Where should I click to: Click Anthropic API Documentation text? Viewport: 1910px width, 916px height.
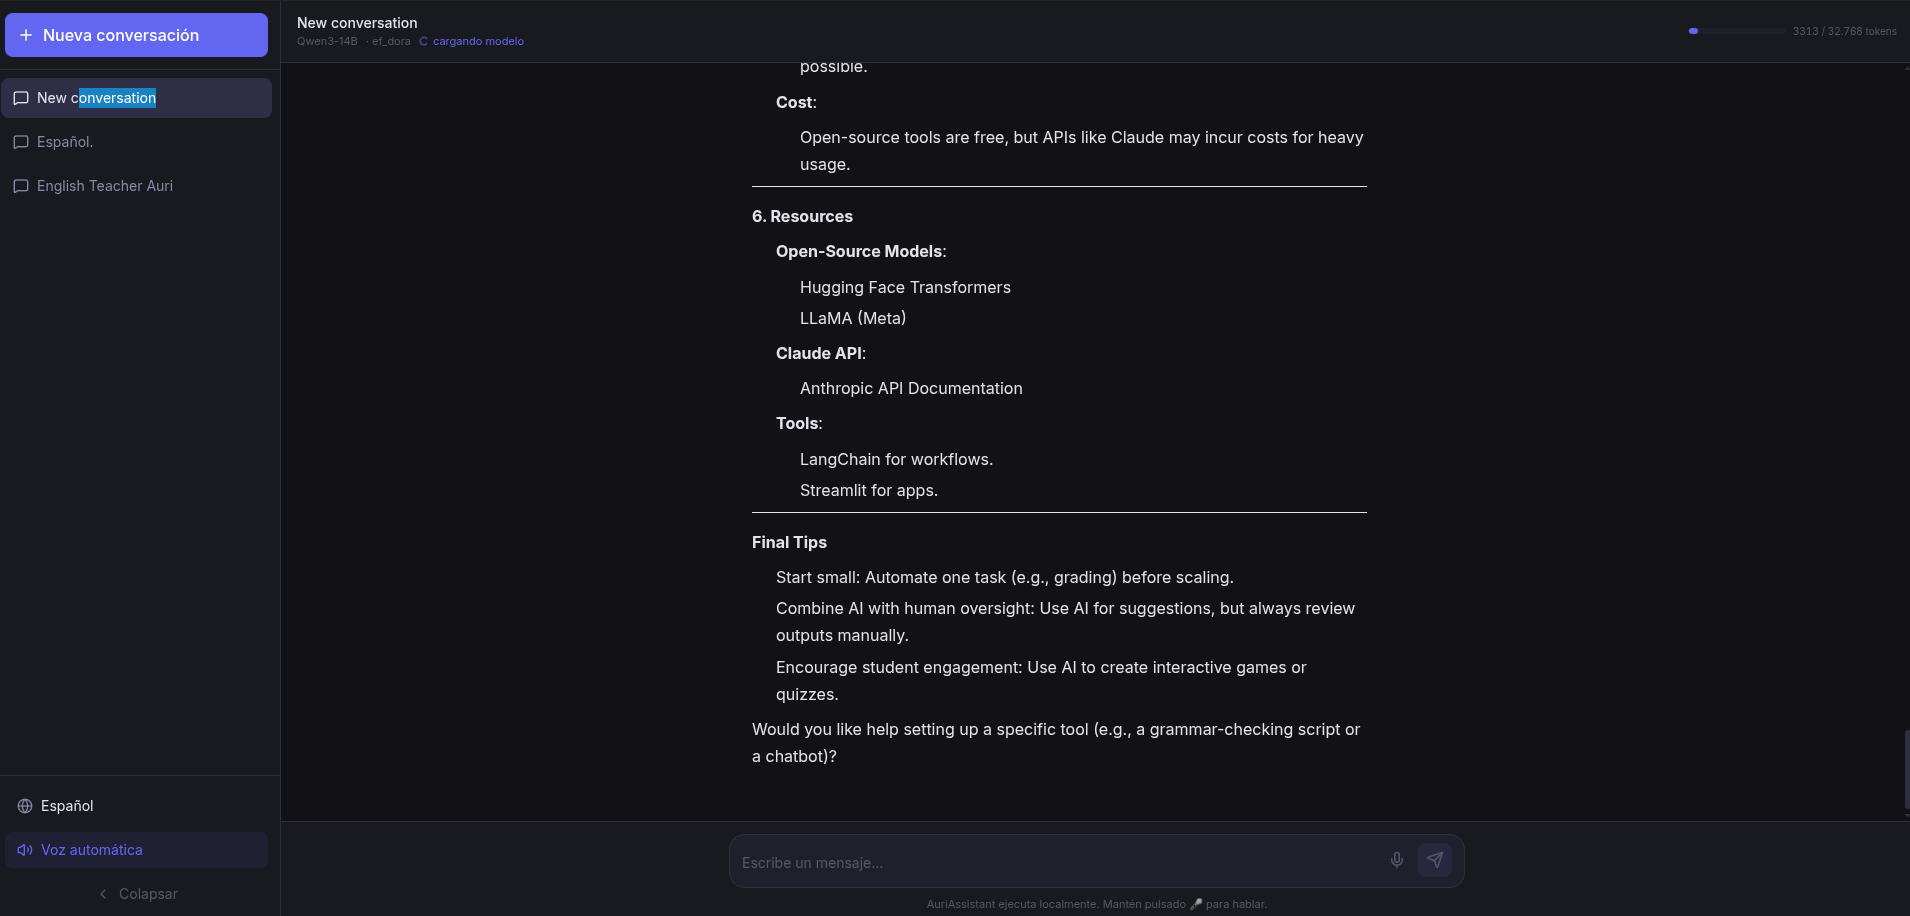(911, 388)
